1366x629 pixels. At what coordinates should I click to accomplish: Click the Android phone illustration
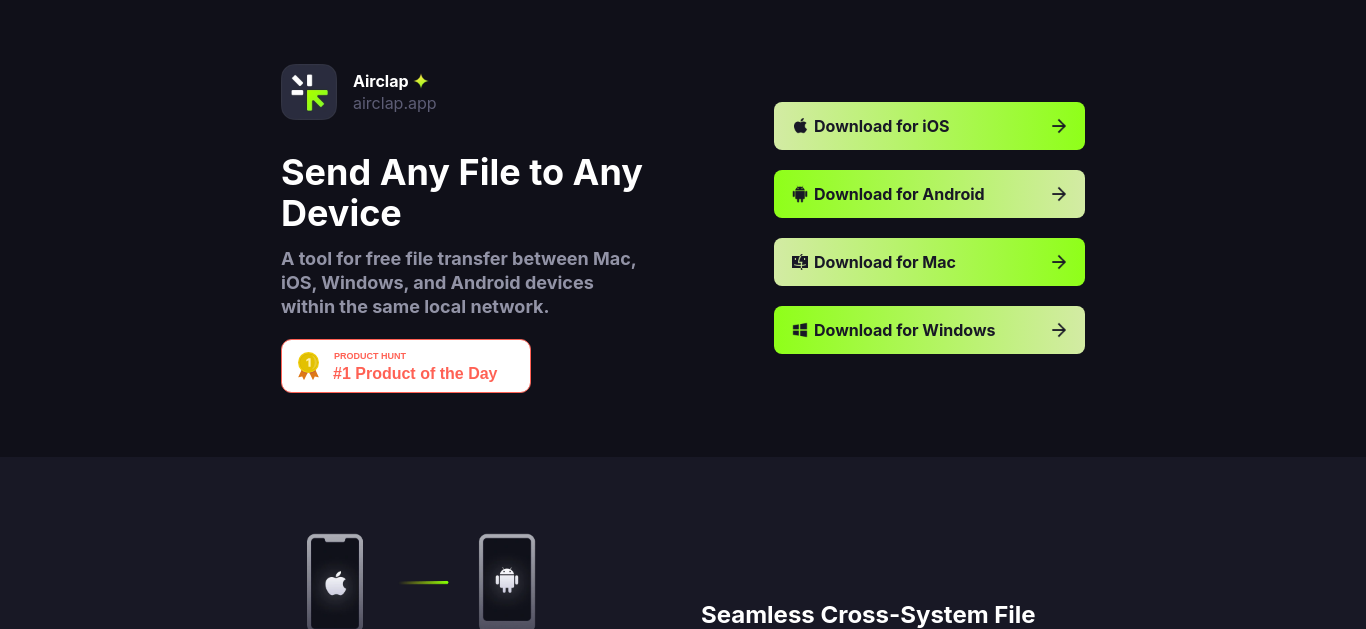(507, 581)
